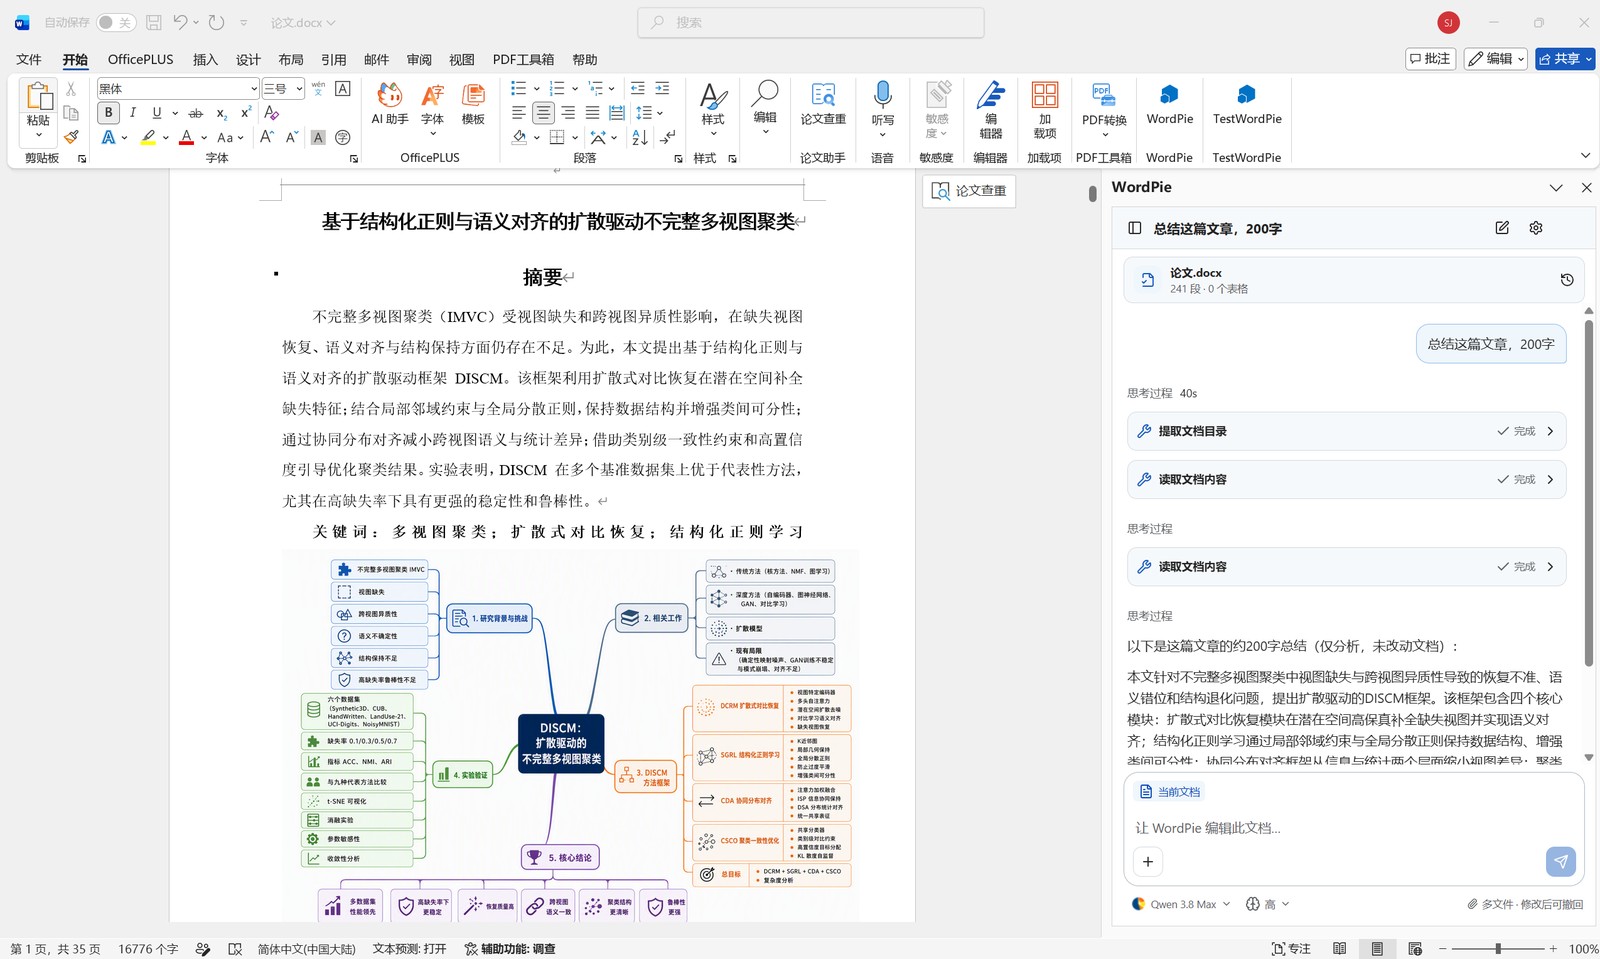Screen dimensions: 1600x959
Task: Toggle superscript formatting
Action: pos(245,113)
